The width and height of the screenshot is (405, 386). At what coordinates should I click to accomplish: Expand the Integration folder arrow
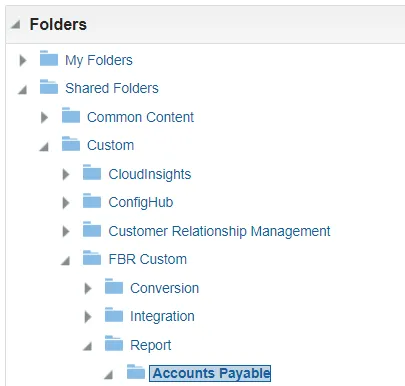pyautogui.click(x=88, y=317)
